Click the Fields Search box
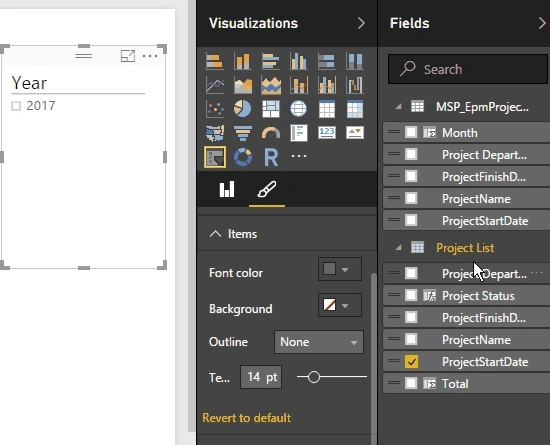The image size is (550, 445). pos(467,69)
